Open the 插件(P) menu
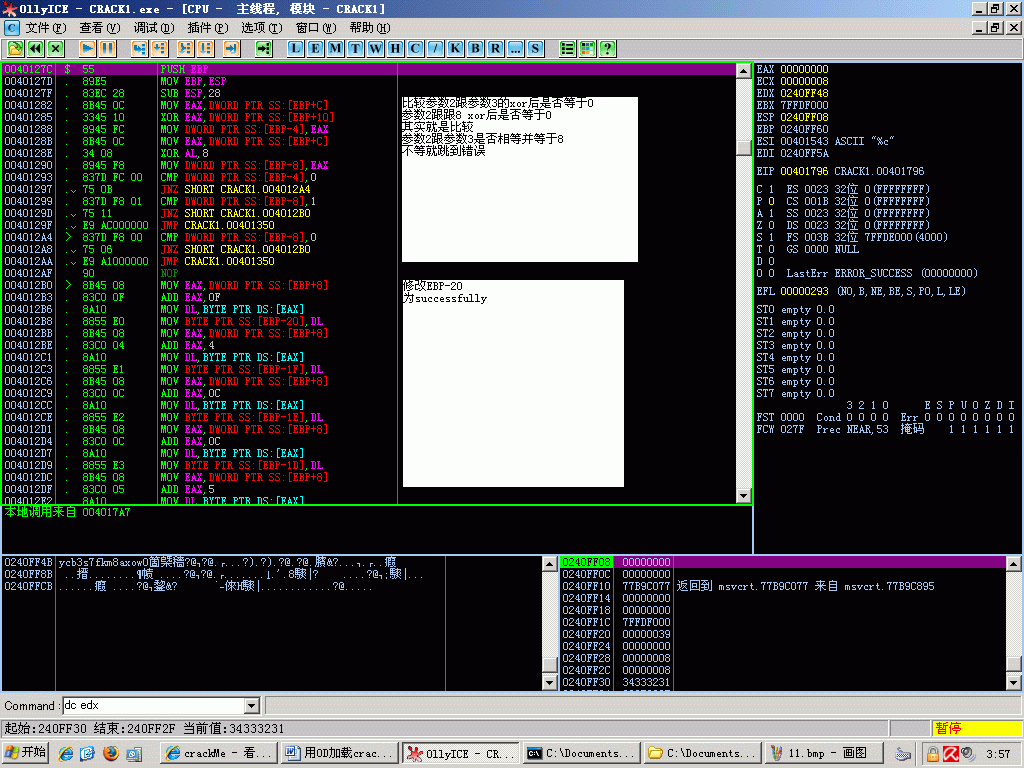The width and height of the screenshot is (1024, 768). [x=208, y=28]
